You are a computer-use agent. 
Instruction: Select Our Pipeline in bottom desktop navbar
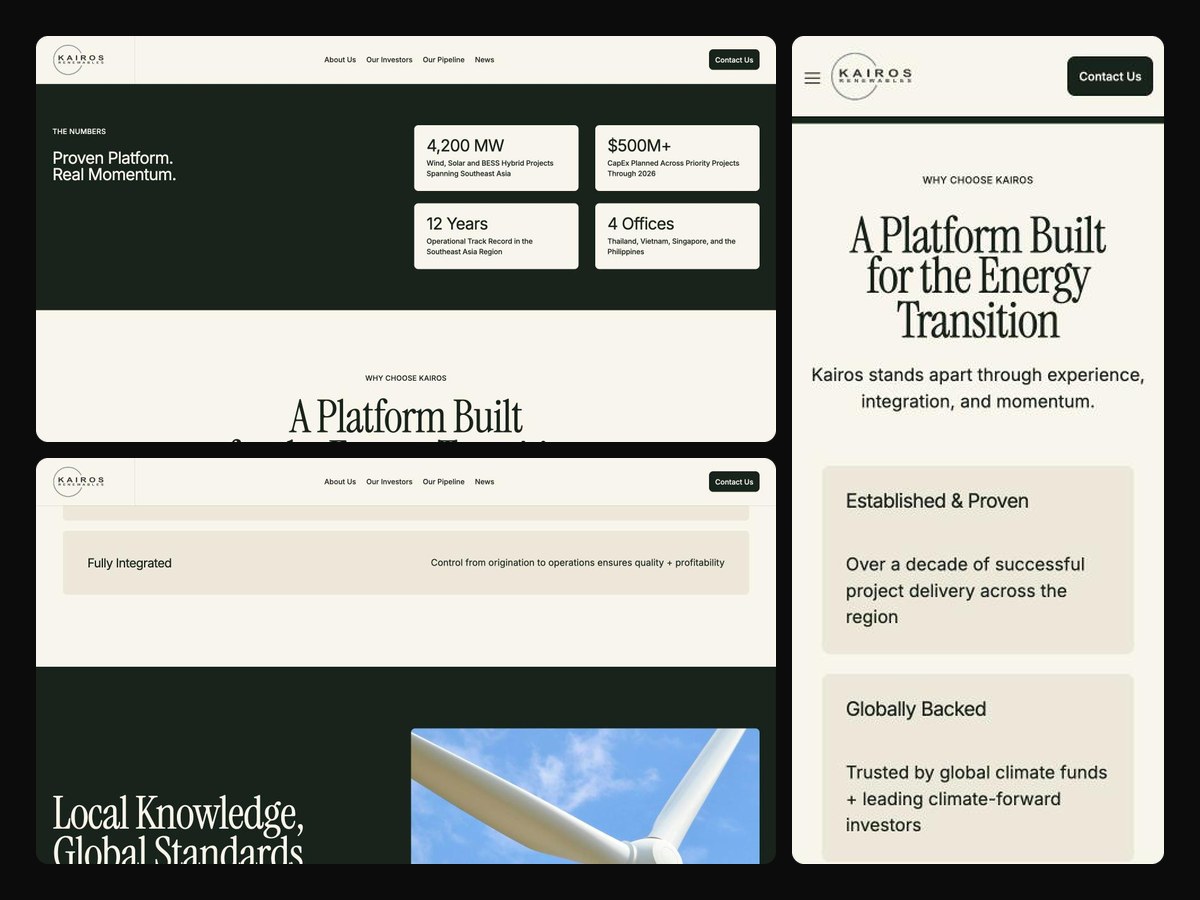click(x=443, y=482)
